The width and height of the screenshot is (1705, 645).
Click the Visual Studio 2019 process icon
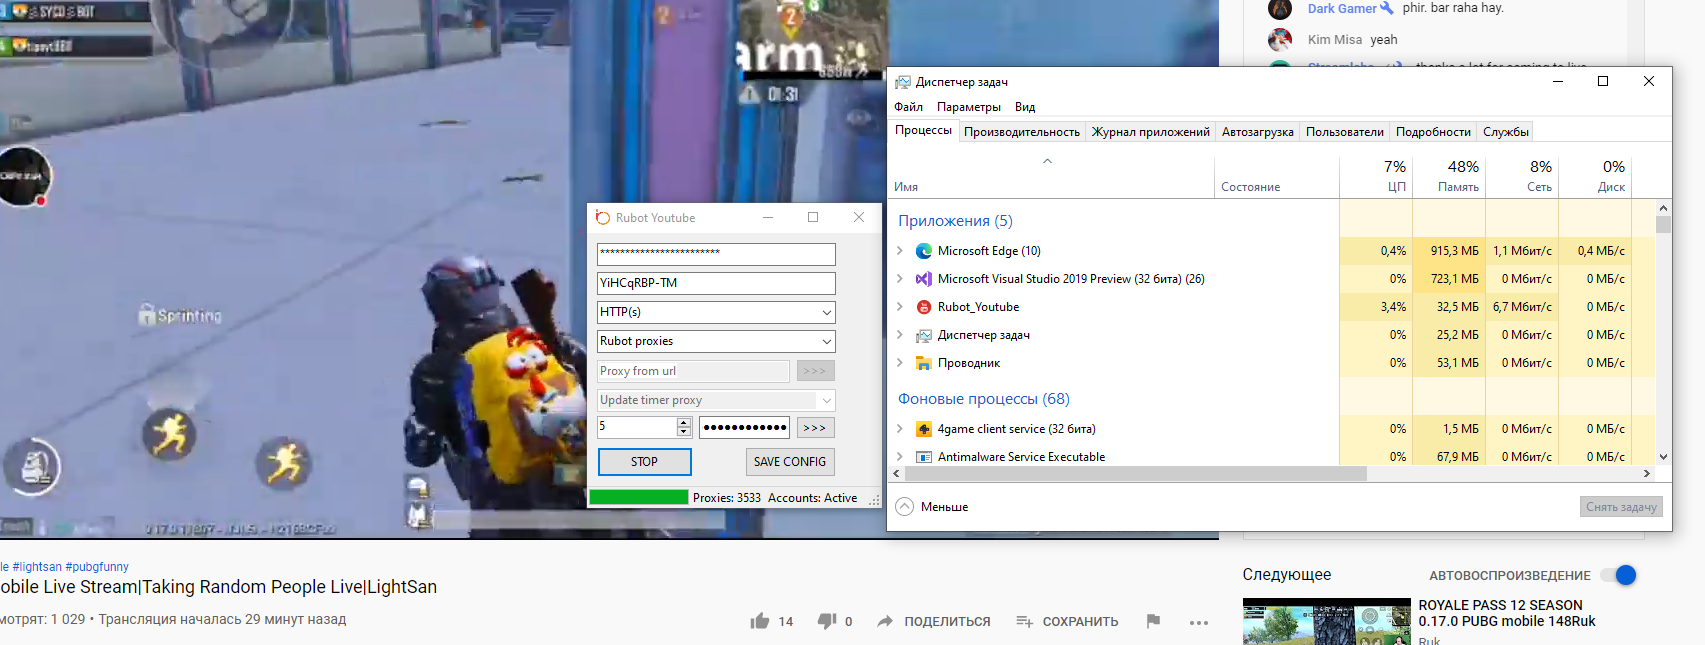(924, 279)
